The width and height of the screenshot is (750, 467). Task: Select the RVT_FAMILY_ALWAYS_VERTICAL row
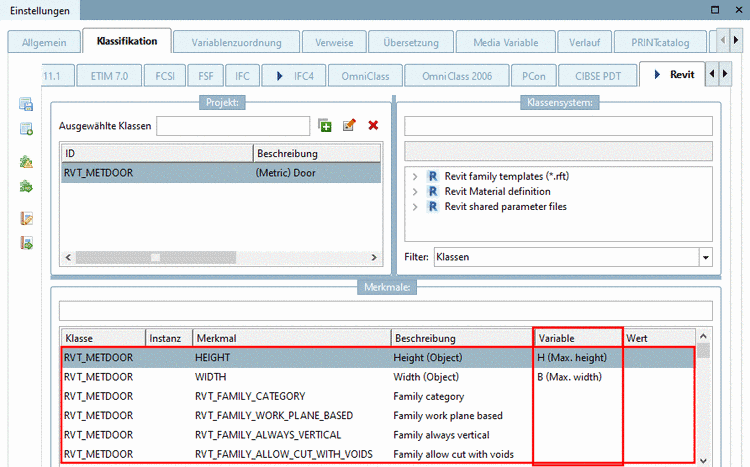(x=378, y=434)
